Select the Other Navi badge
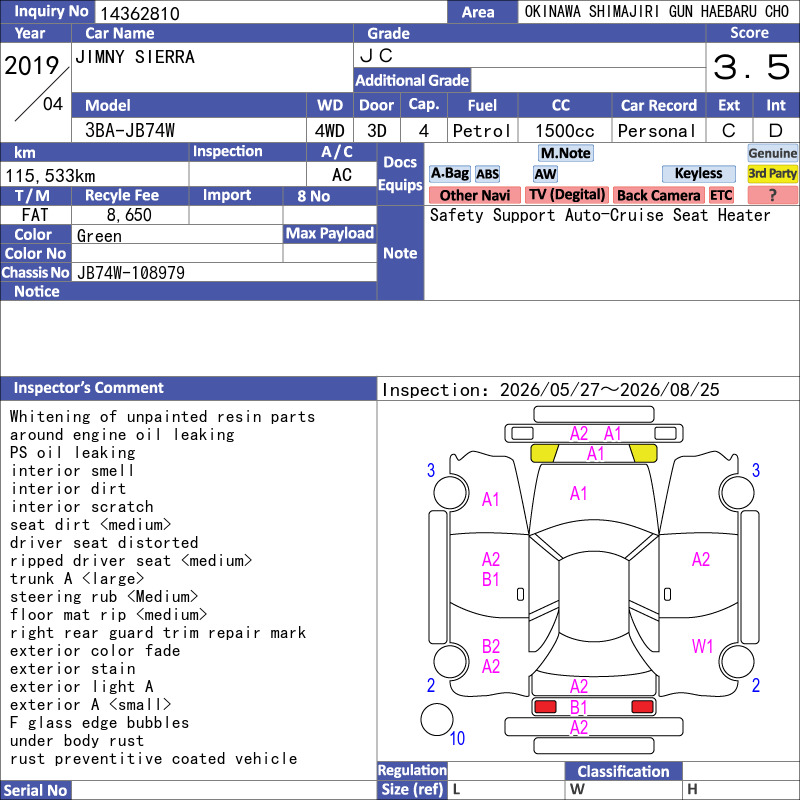Image resolution: width=800 pixels, height=800 pixels. (474, 195)
